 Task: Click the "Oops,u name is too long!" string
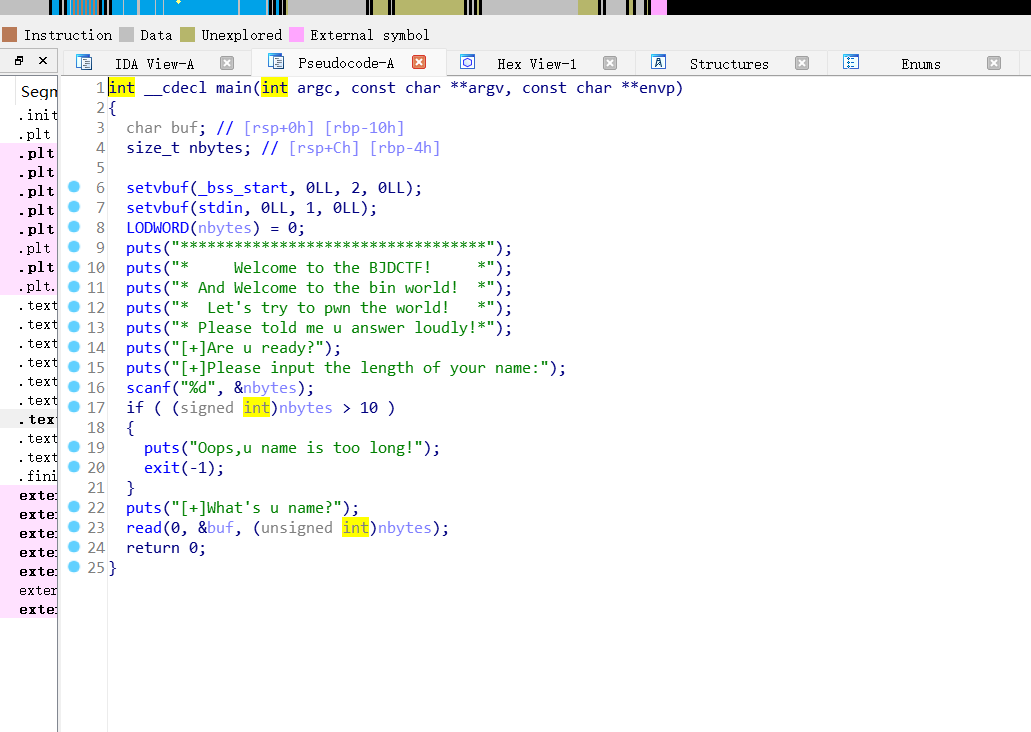(x=306, y=448)
